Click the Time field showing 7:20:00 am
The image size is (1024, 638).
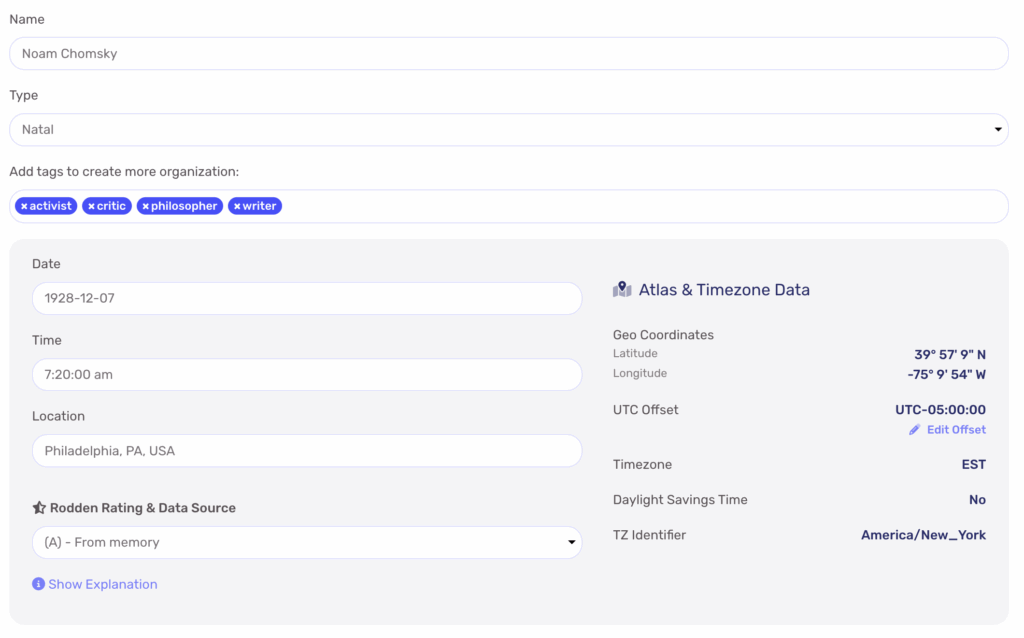pos(306,375)
